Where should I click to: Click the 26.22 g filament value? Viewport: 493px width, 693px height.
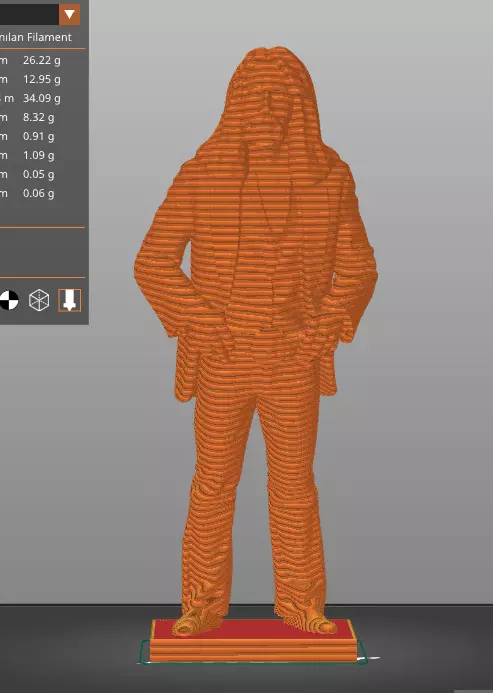click(x=42, y=61)
